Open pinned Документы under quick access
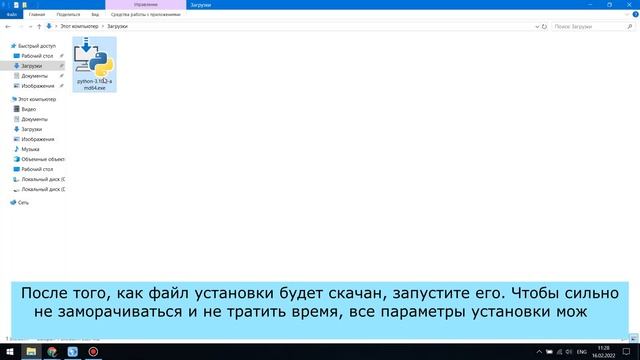Viewport: 640px width, 360px height. pos(34,76)
